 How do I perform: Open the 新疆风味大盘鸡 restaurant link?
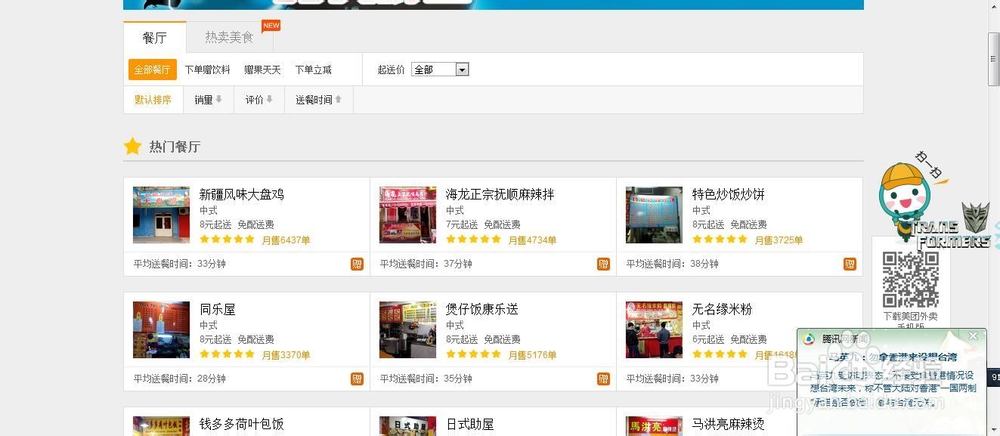[x=242, y=194]
